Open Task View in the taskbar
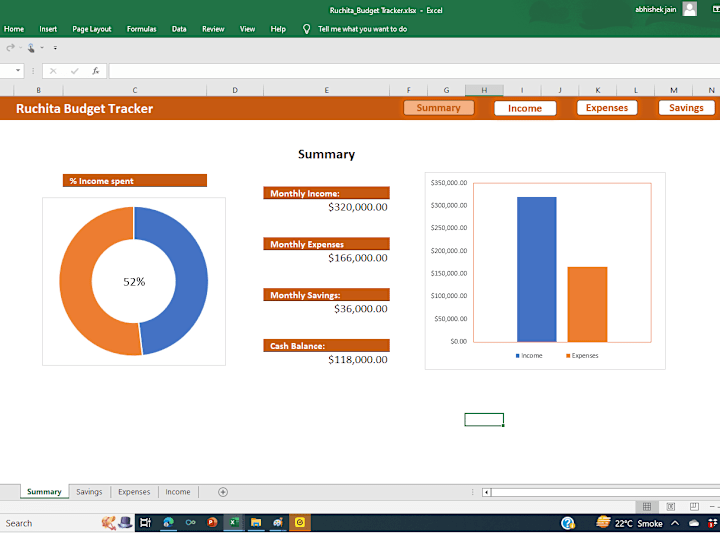Viewport: 720px width, 540px height. tap(145, 523)
